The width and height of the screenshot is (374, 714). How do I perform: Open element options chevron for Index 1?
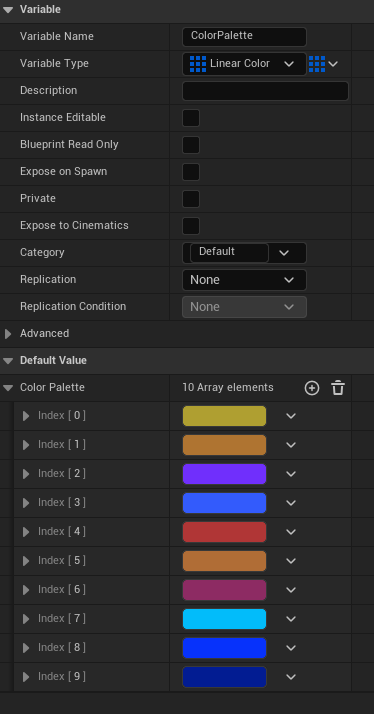point(291,445)
